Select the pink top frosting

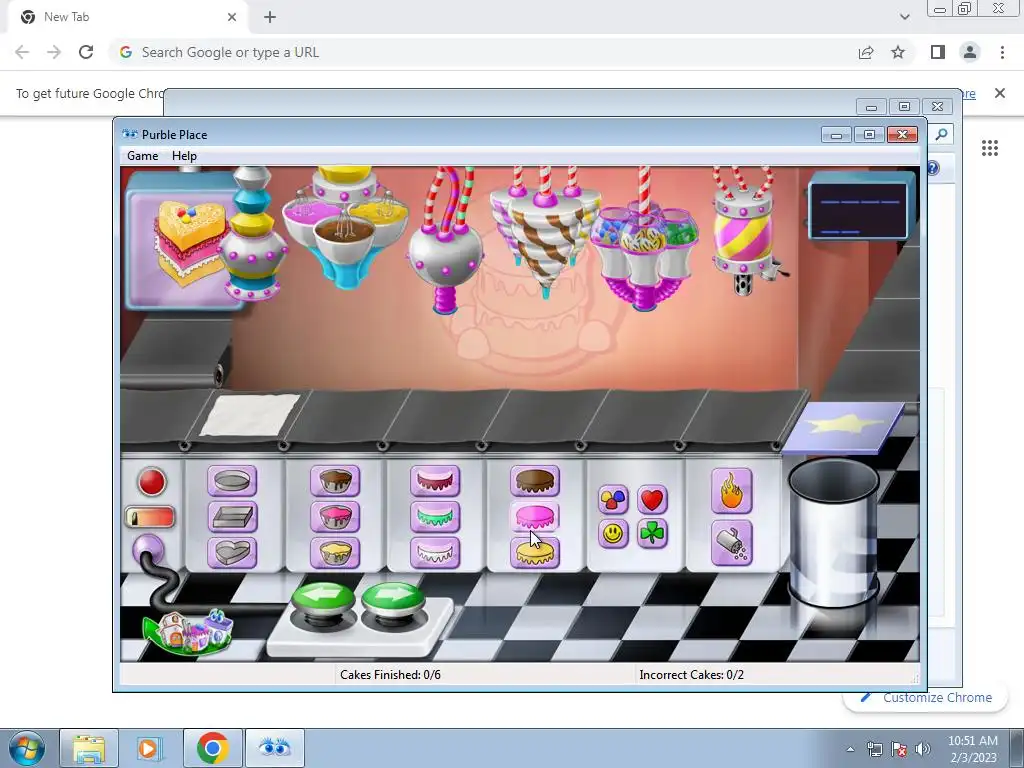pyautogui.click(x=535, y=517)
